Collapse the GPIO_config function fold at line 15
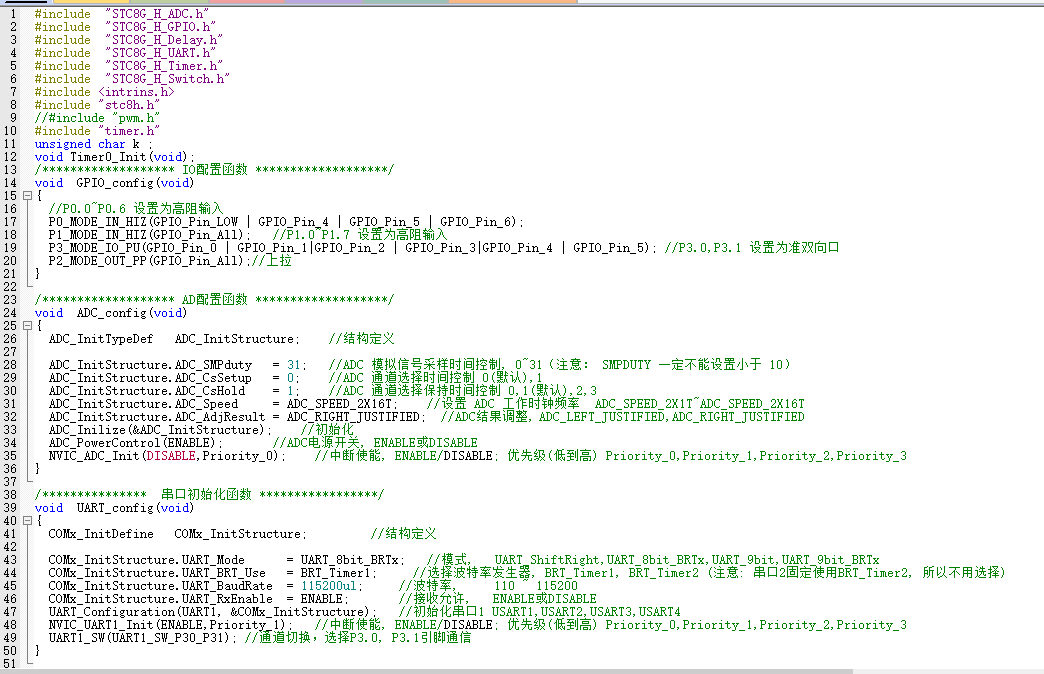This screenshot has width=1044, height=674. [x=27, y=196]
